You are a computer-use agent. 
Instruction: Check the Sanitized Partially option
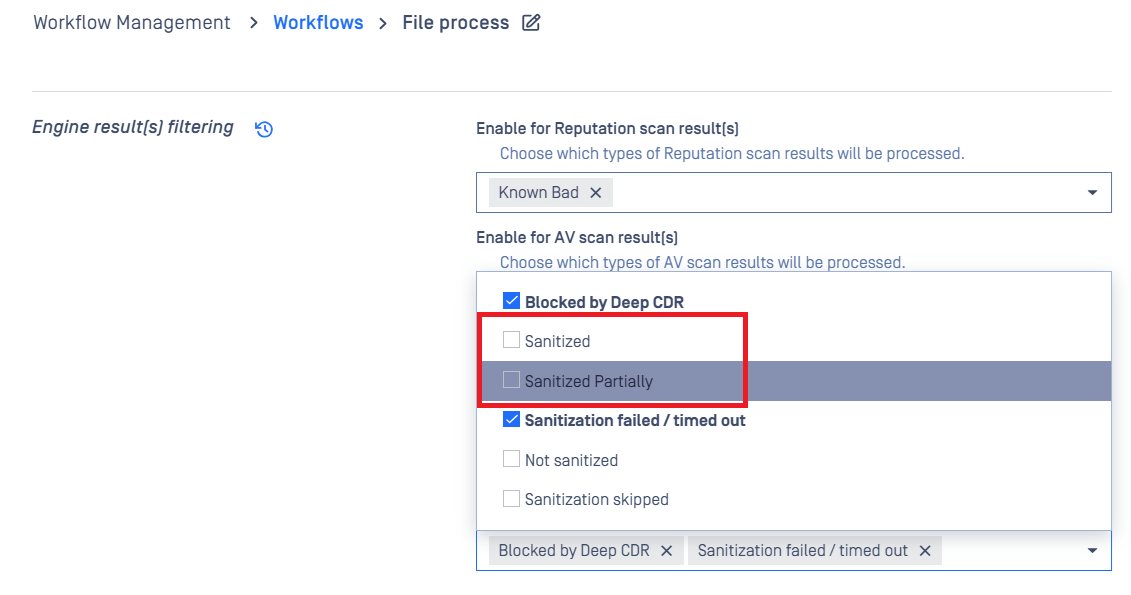pos(511,381)
